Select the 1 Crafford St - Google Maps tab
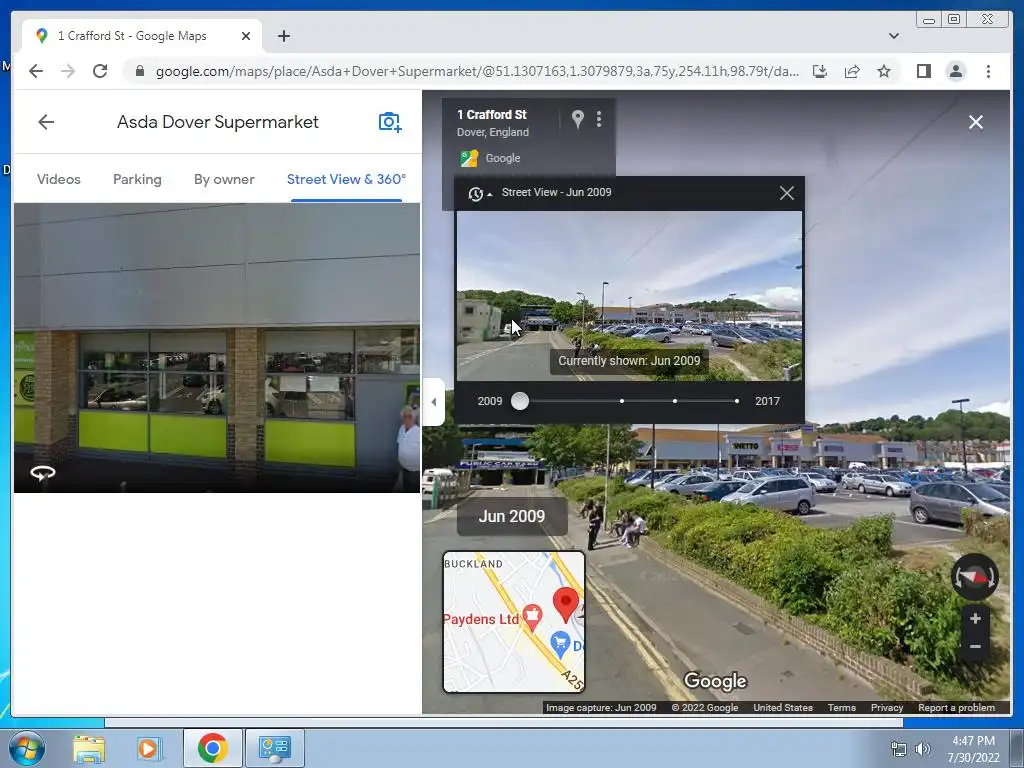The width and height of the screenshot is (1024, 768). 142,36
